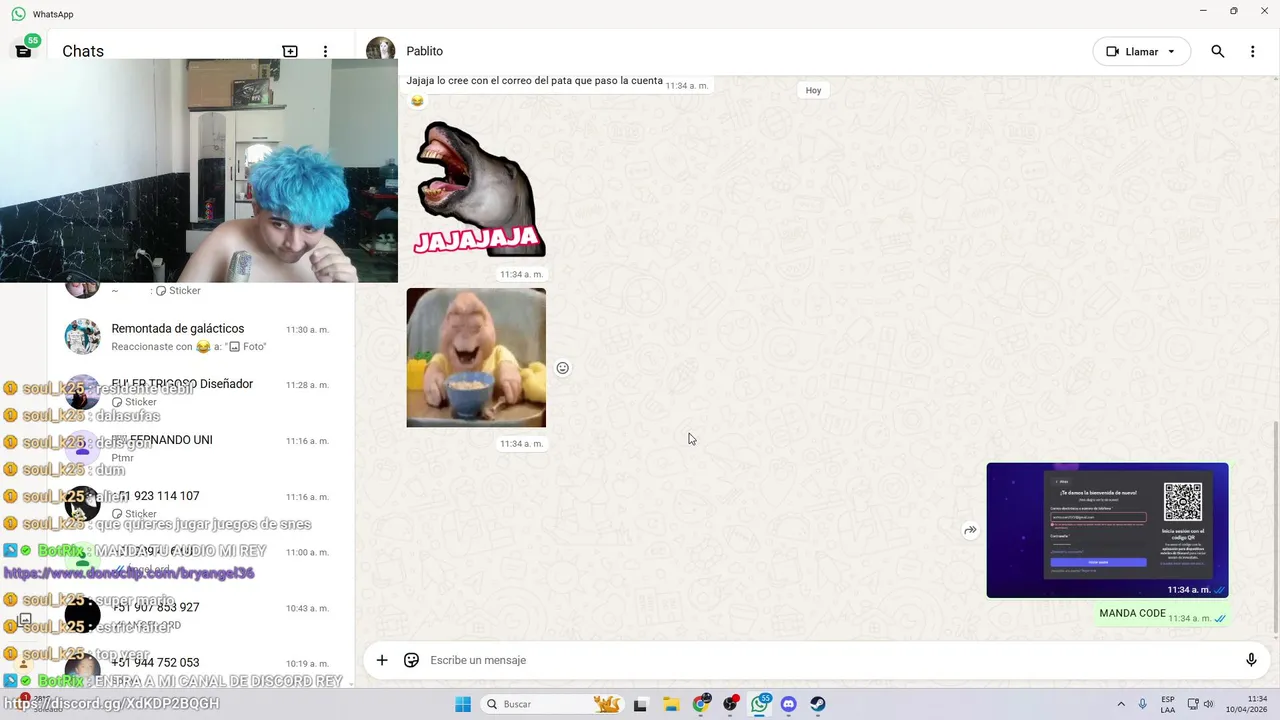
Task: Click the taskbar Buscar search box
Action: 552,704
